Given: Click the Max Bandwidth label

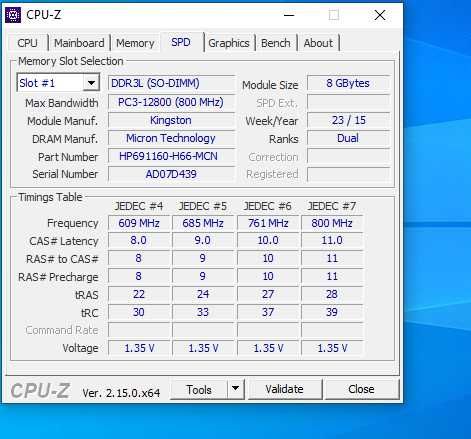Looking at the screenshot, I should [62, 103].
